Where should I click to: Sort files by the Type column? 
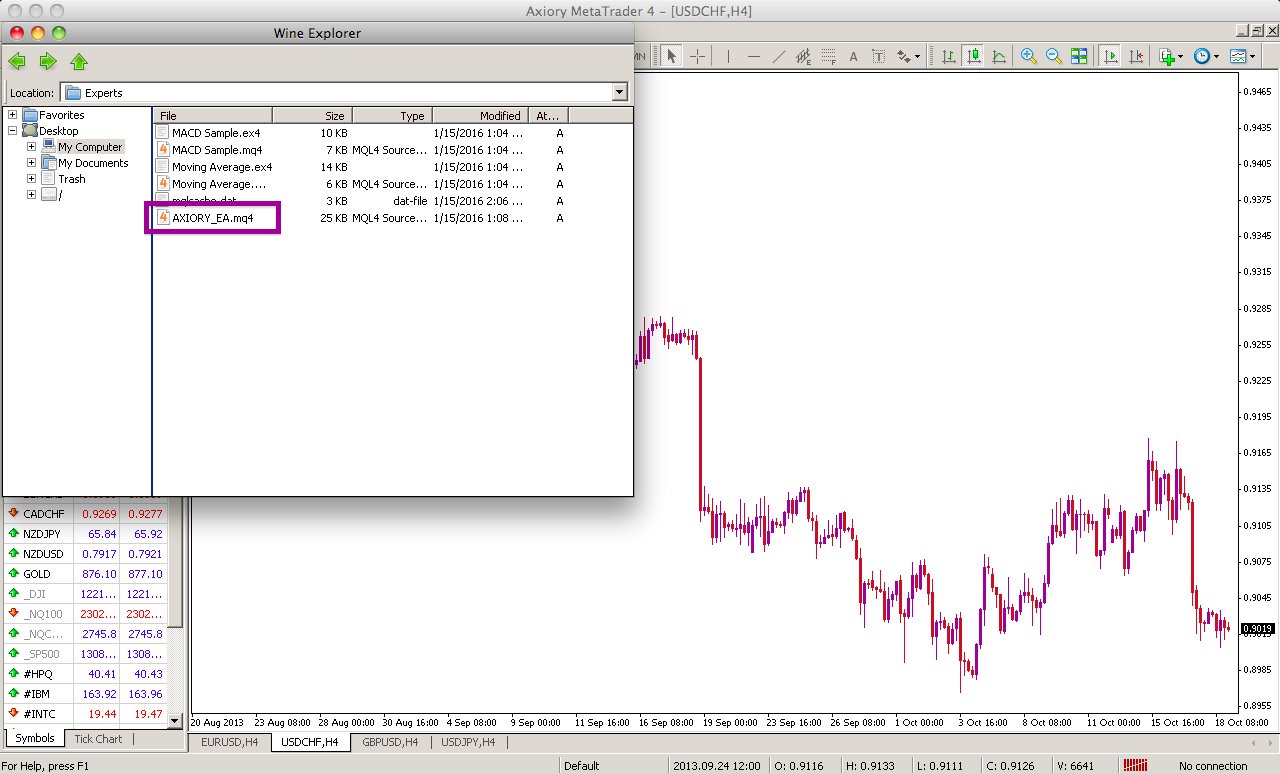tap(392, 116)
